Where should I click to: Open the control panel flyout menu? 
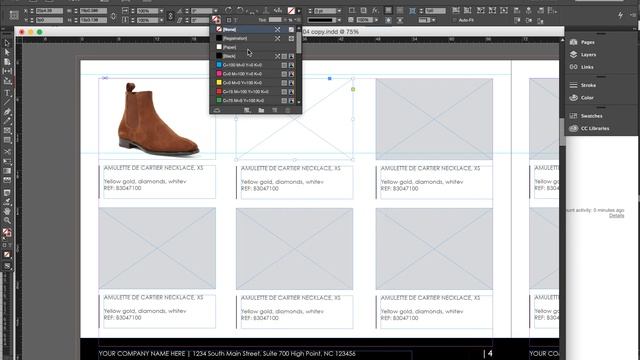(633, 15)
